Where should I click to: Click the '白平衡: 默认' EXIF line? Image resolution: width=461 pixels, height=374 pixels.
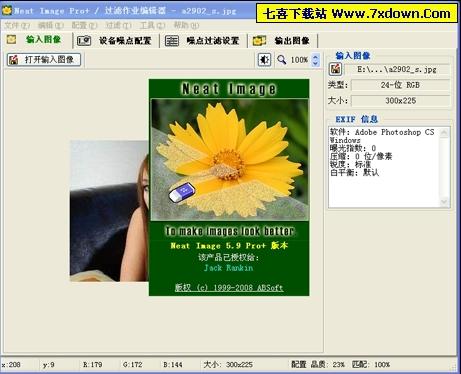pyautogui.click(x=354, y=172)
